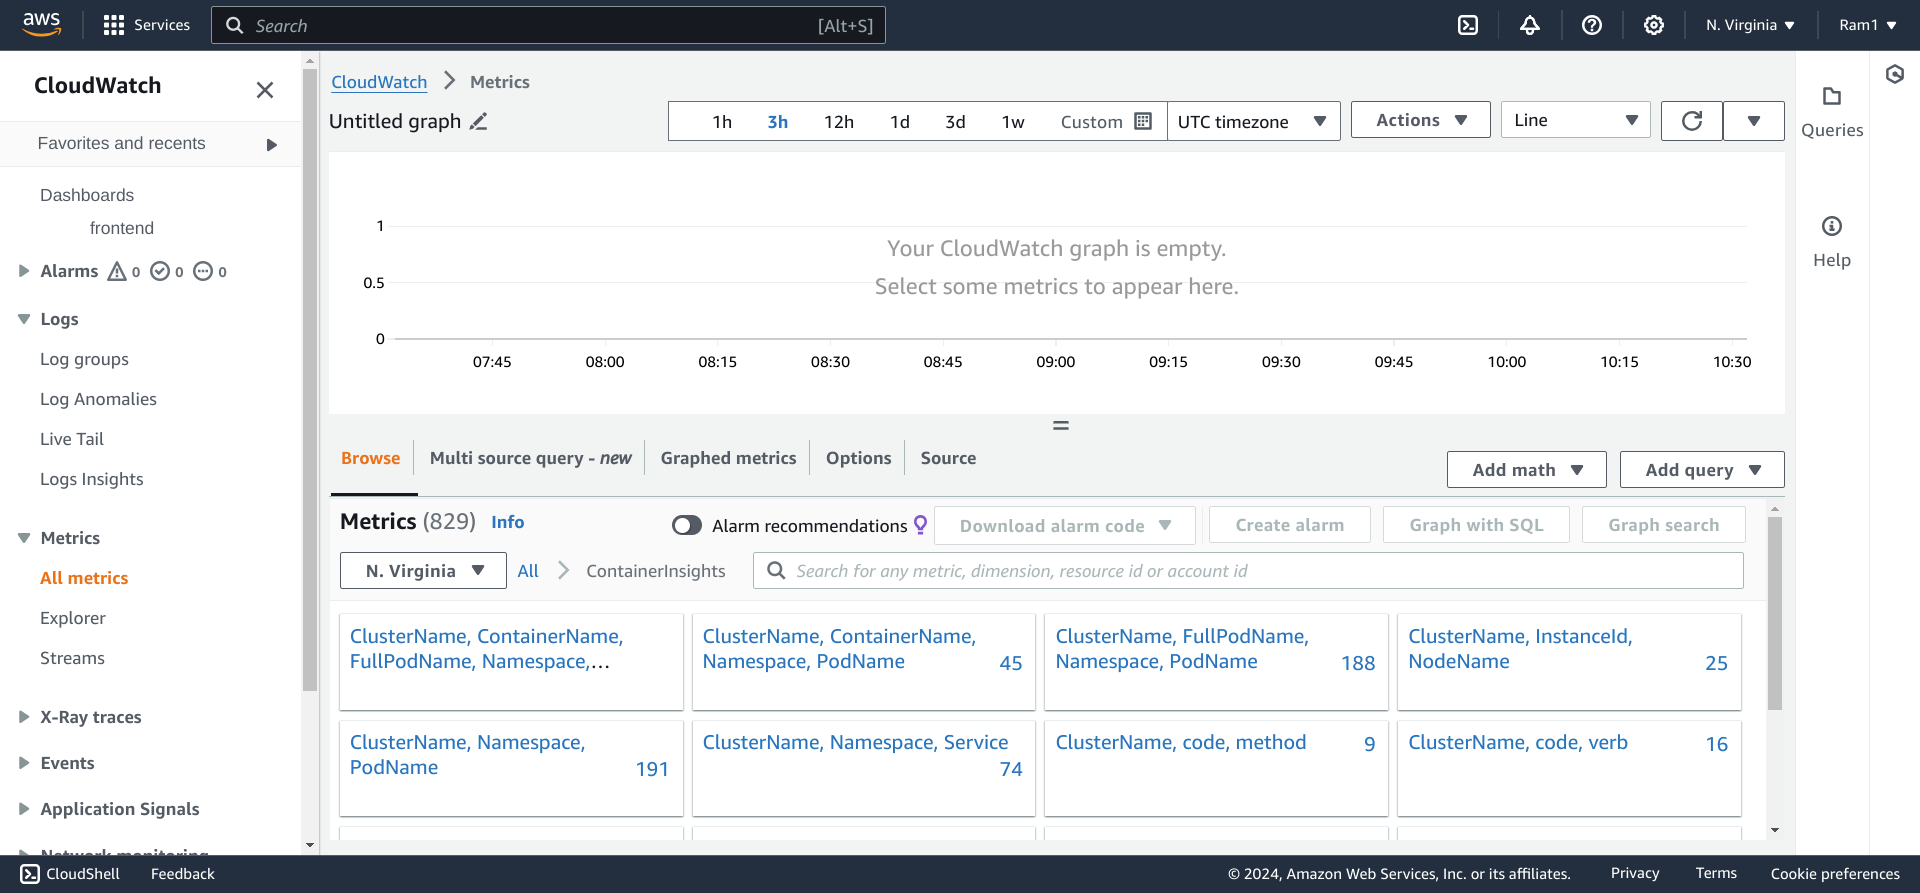Collapse the Metrics section

click(24, 538)
